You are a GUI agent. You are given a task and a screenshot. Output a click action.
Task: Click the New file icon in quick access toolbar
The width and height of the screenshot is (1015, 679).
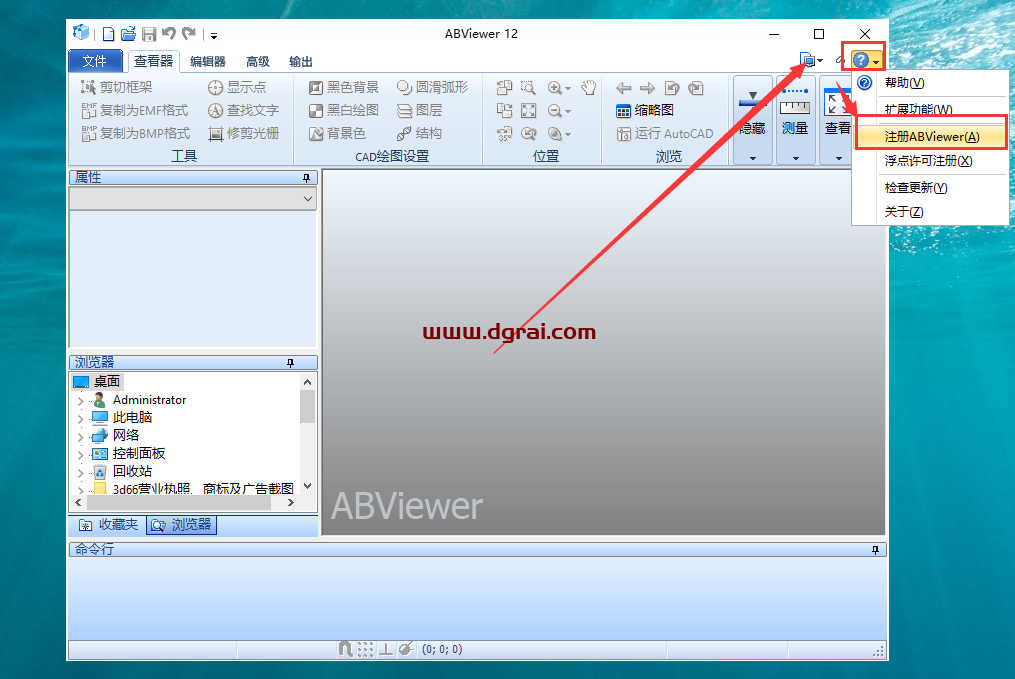coord(109,34)
